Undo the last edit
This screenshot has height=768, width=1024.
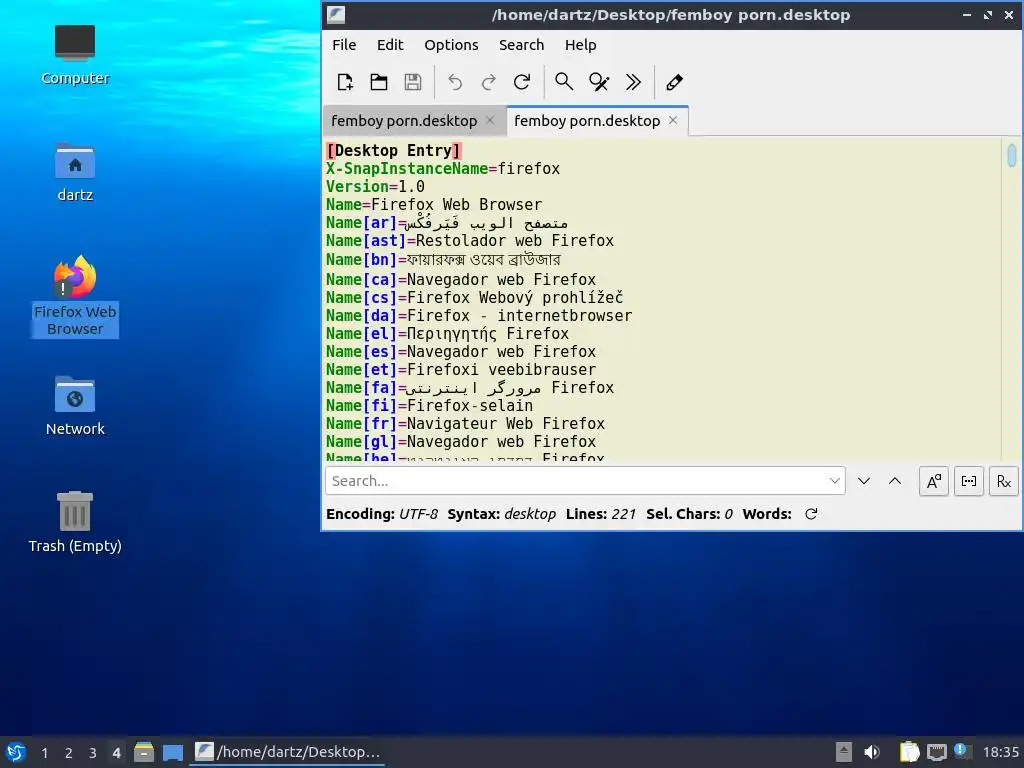tap(455, 82)
